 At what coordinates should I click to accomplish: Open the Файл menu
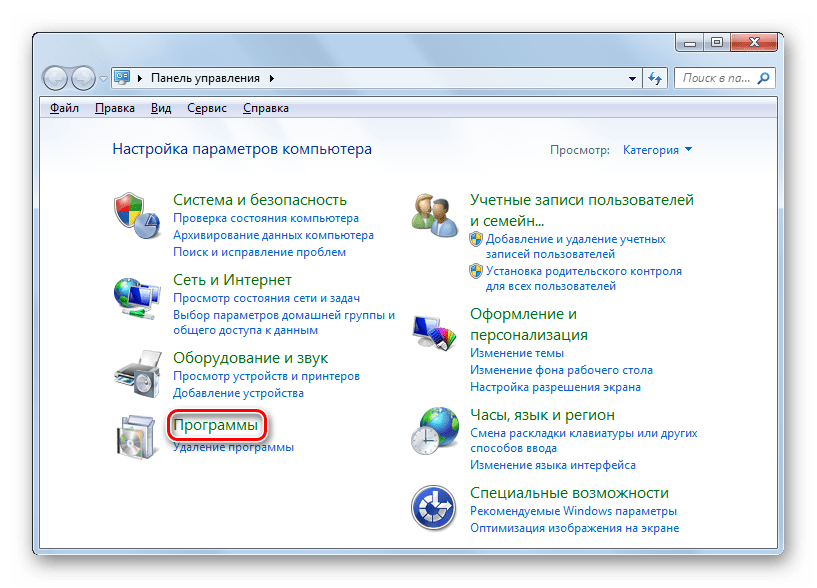pos(64,108)
